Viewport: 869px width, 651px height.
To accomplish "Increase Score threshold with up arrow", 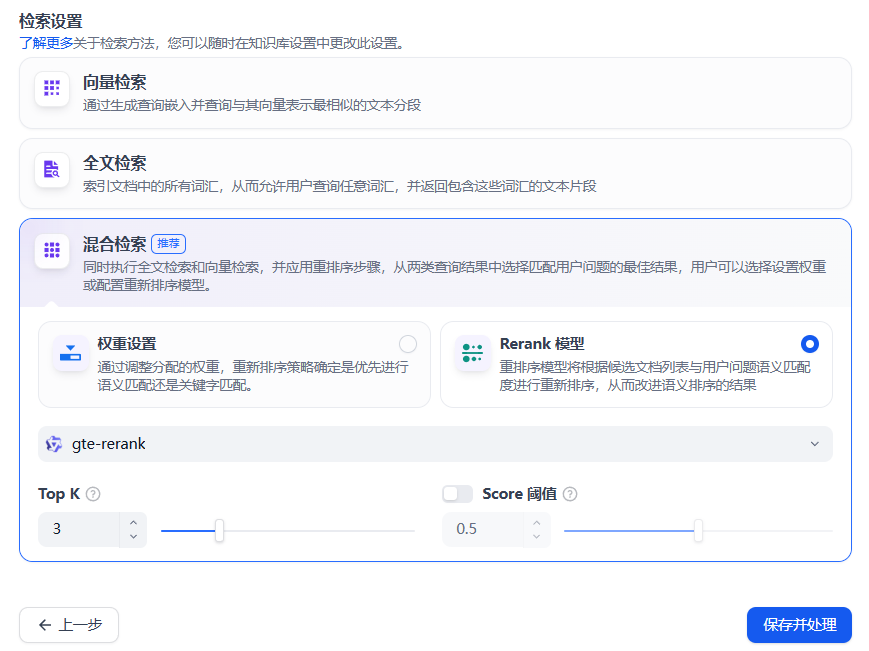I will pos(536,522).
